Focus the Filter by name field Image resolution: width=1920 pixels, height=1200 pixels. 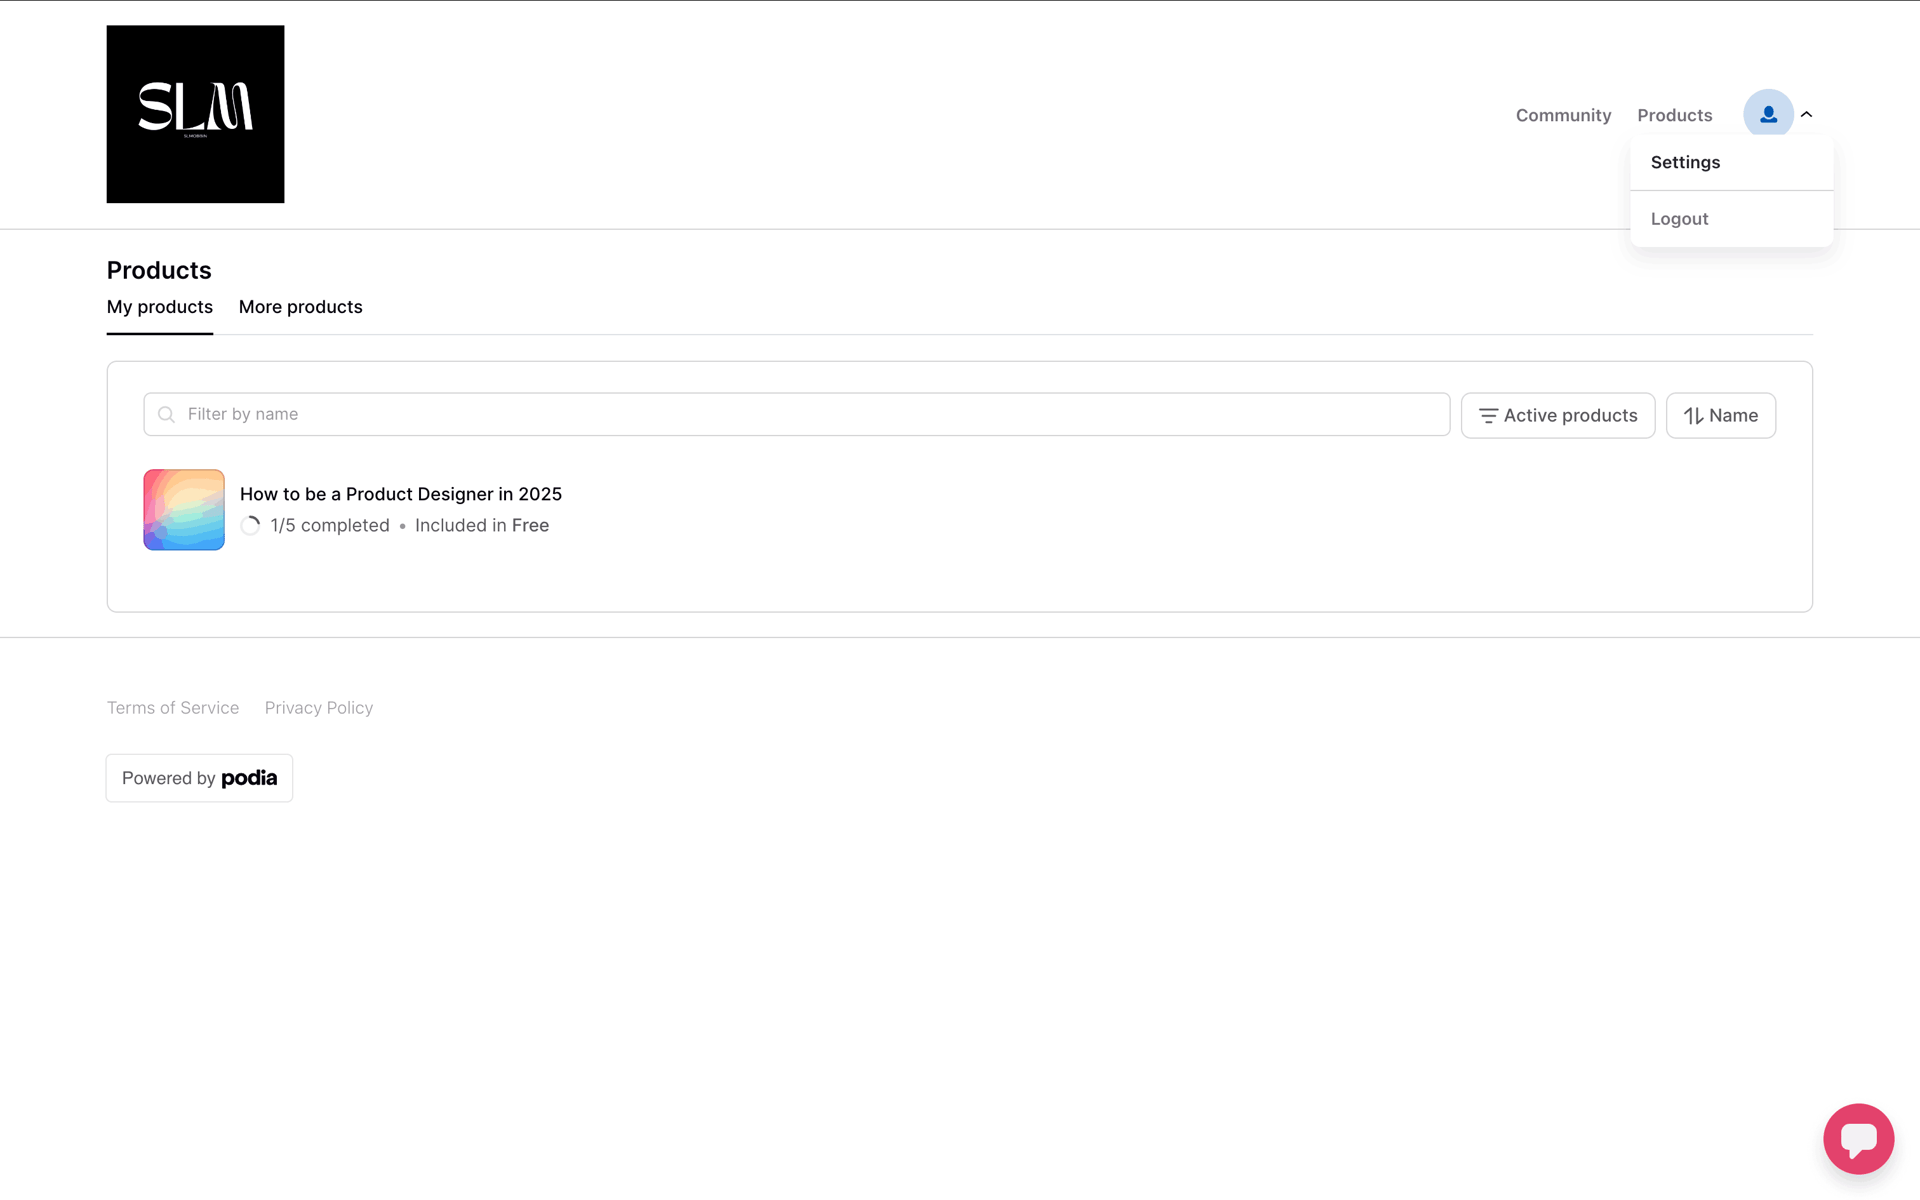click(796, 414)
